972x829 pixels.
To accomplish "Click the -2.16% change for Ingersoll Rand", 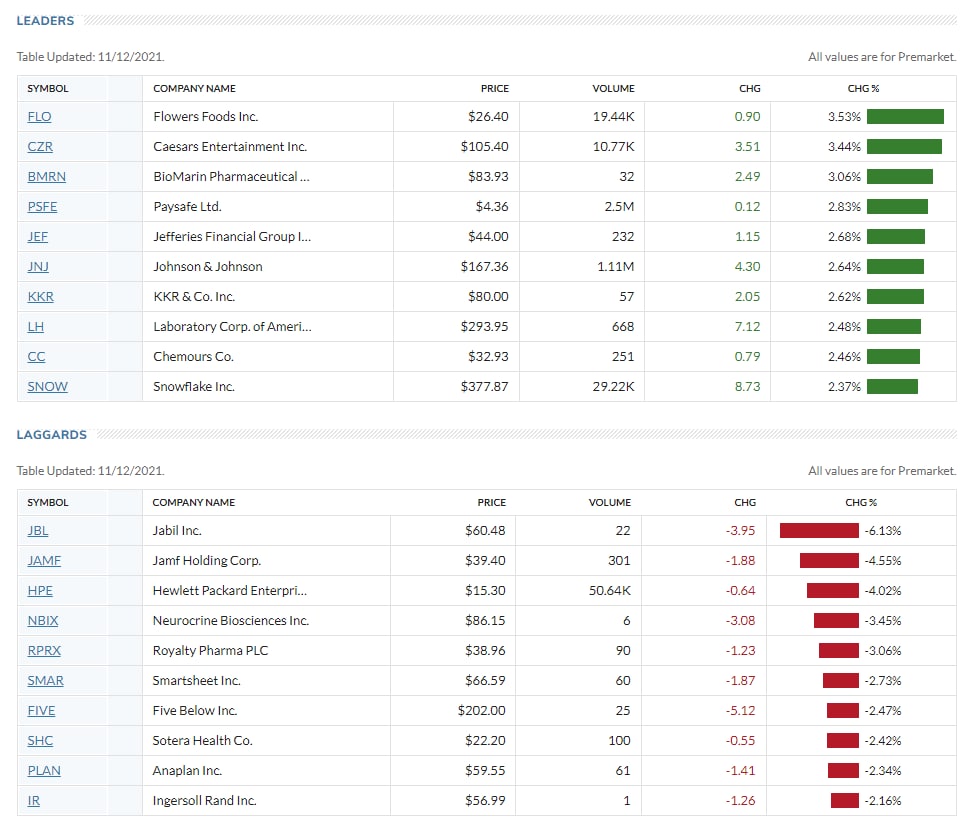I will click(x=883, y=800).
